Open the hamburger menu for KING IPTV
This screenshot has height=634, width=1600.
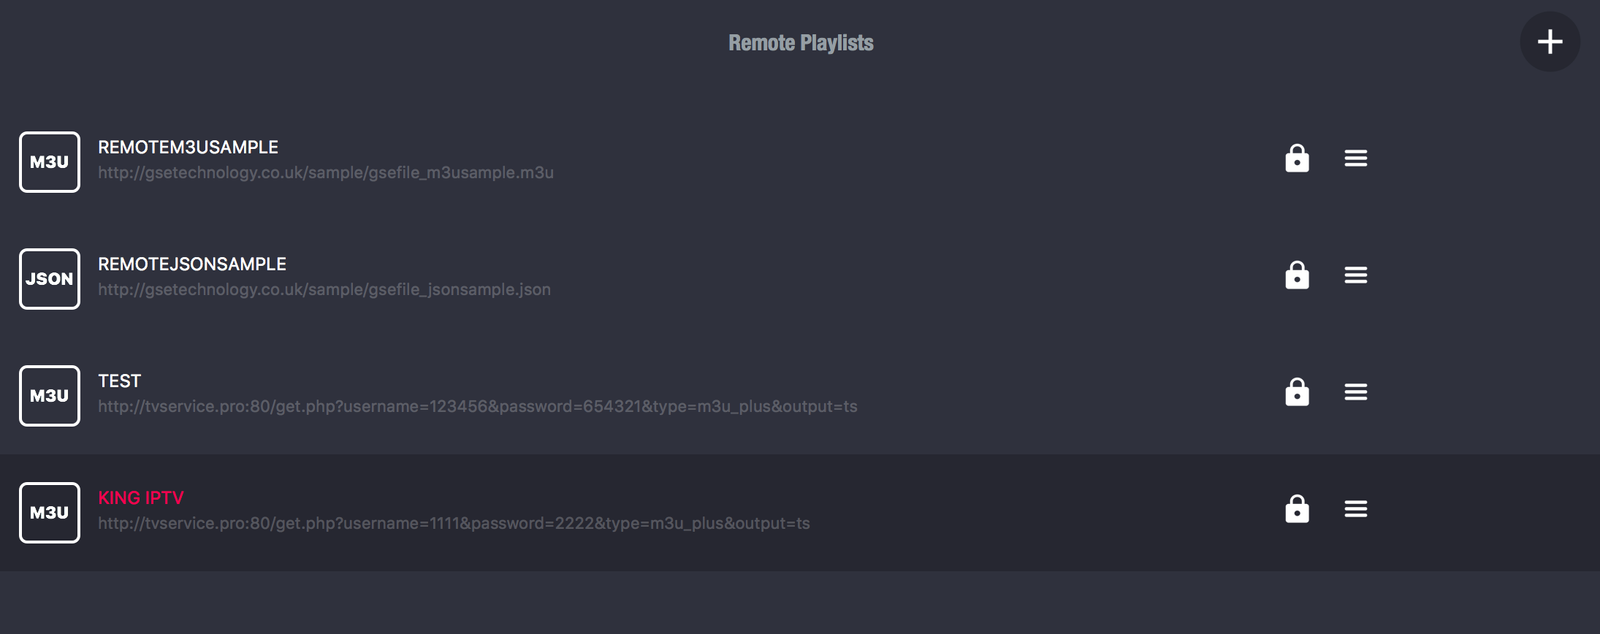[x=1355, y=509]
